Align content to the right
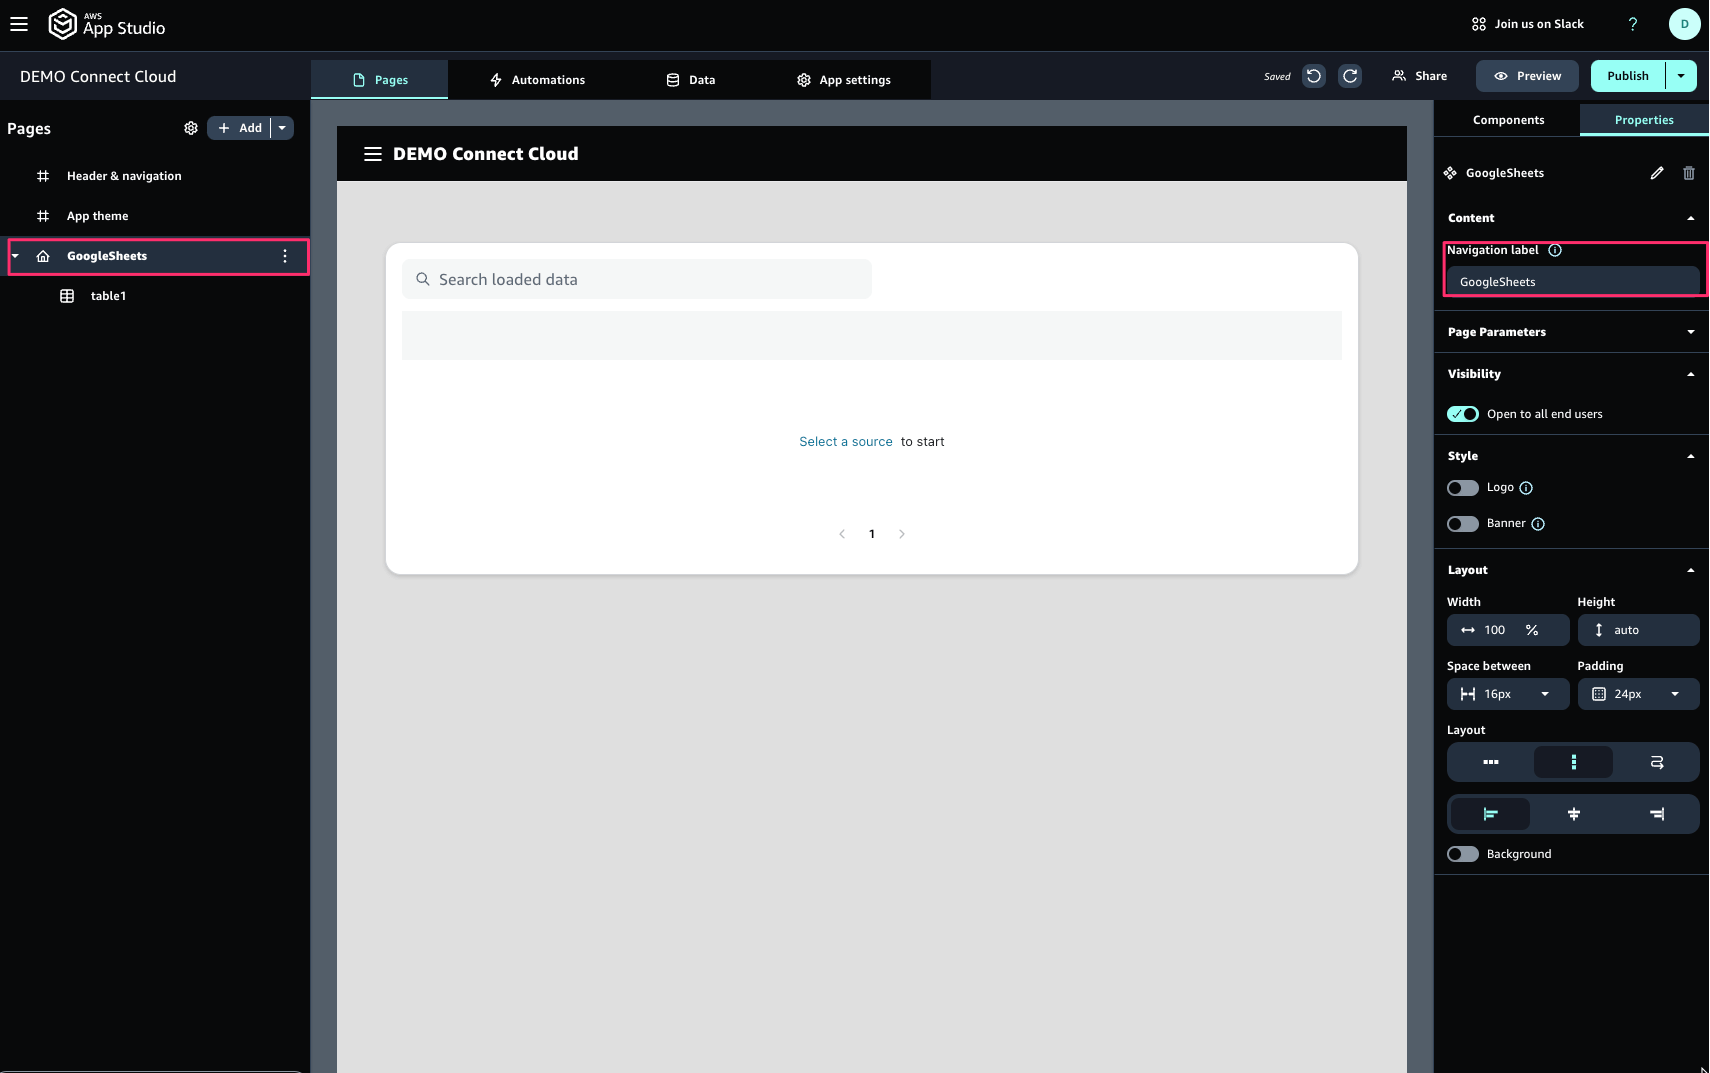Image resolution: width=1710 pixels, height=1073 pixels. 1657,814
